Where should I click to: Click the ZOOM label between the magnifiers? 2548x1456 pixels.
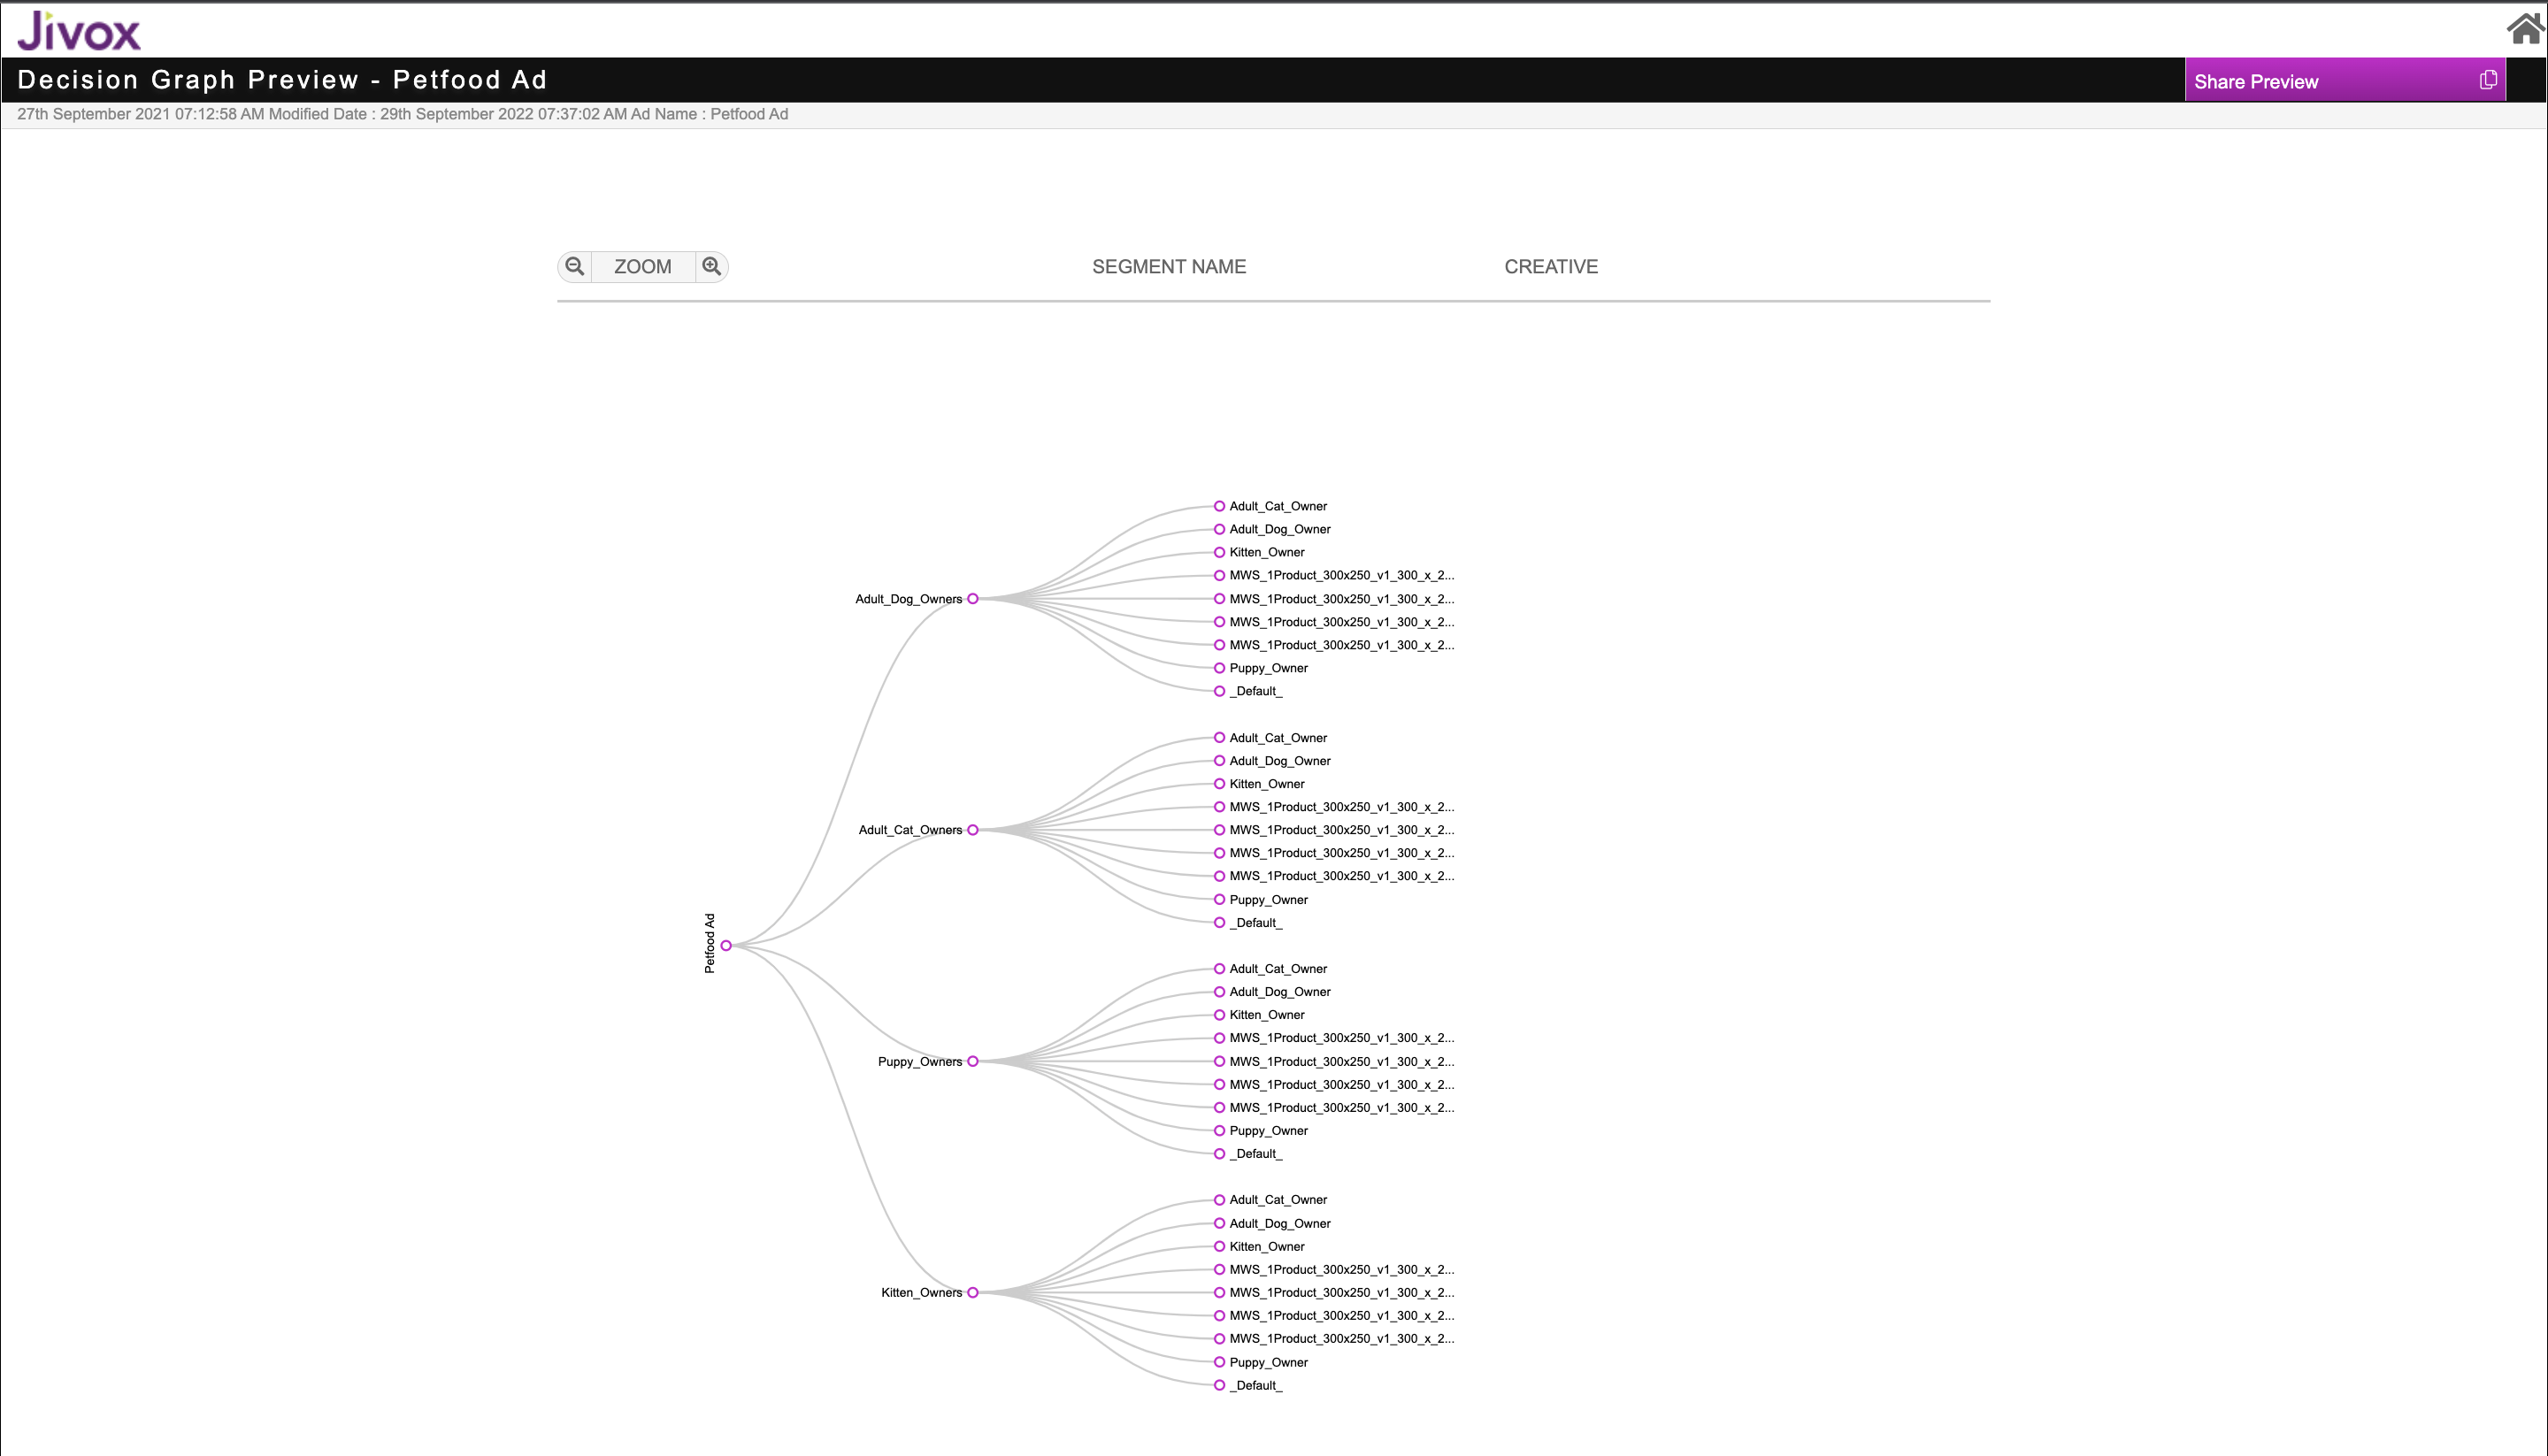643,267
